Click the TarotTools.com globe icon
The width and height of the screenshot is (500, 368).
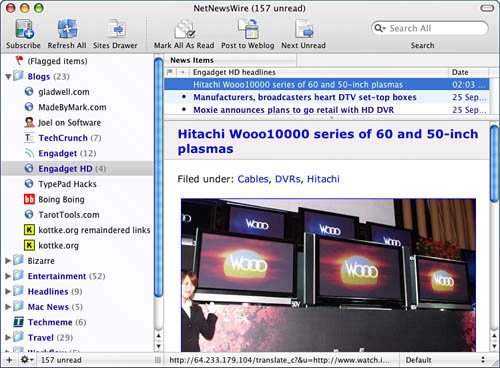tap(29, 214)
